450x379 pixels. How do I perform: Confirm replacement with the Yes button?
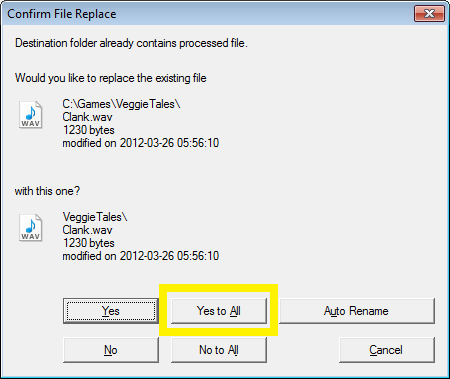tap(111, 311)
